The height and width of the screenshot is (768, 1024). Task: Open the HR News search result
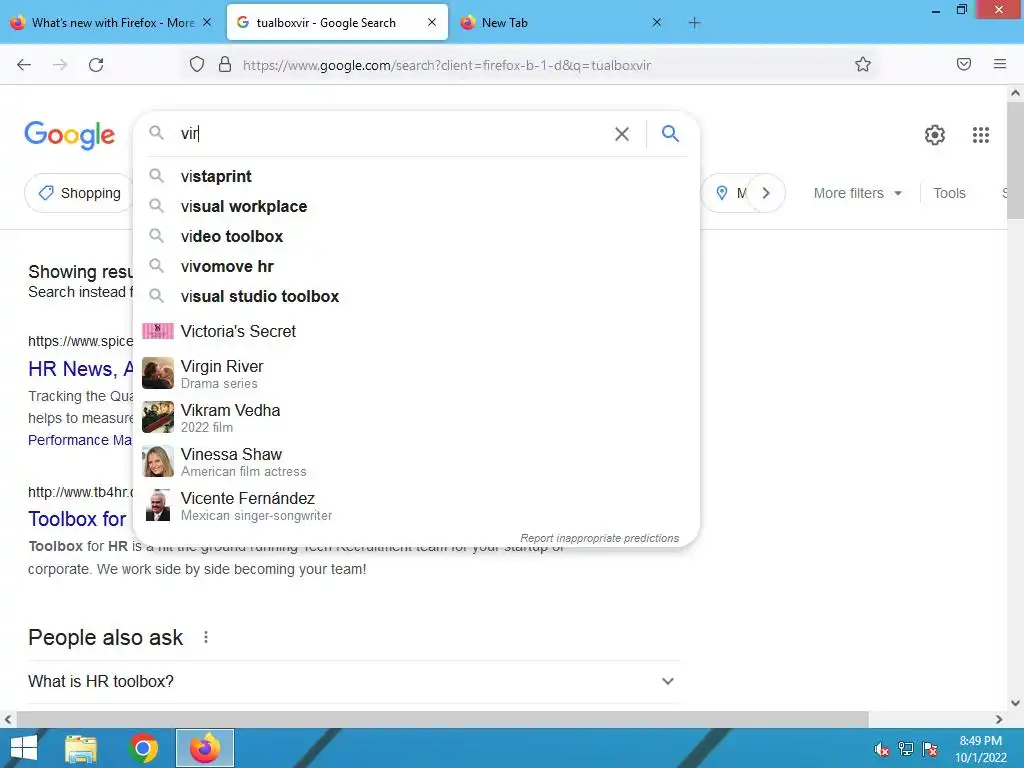pos(80,369)
